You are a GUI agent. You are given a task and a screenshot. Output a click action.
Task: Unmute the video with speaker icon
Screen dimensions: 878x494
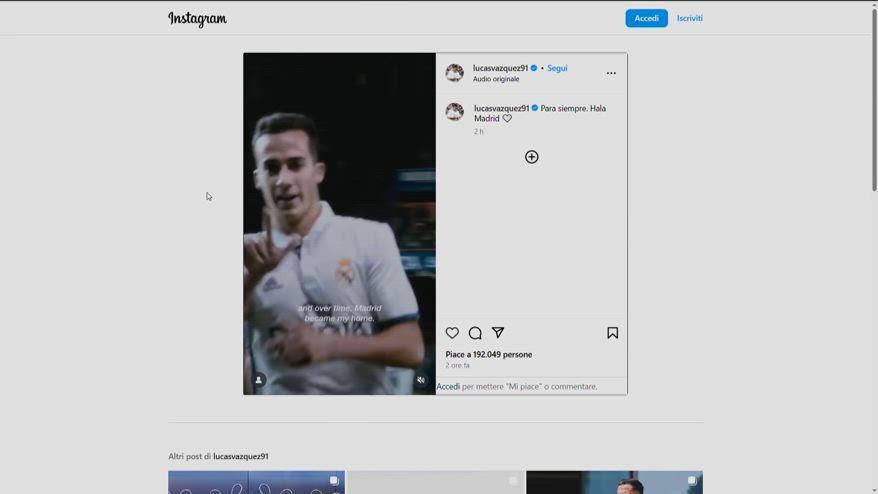(421, 380)
